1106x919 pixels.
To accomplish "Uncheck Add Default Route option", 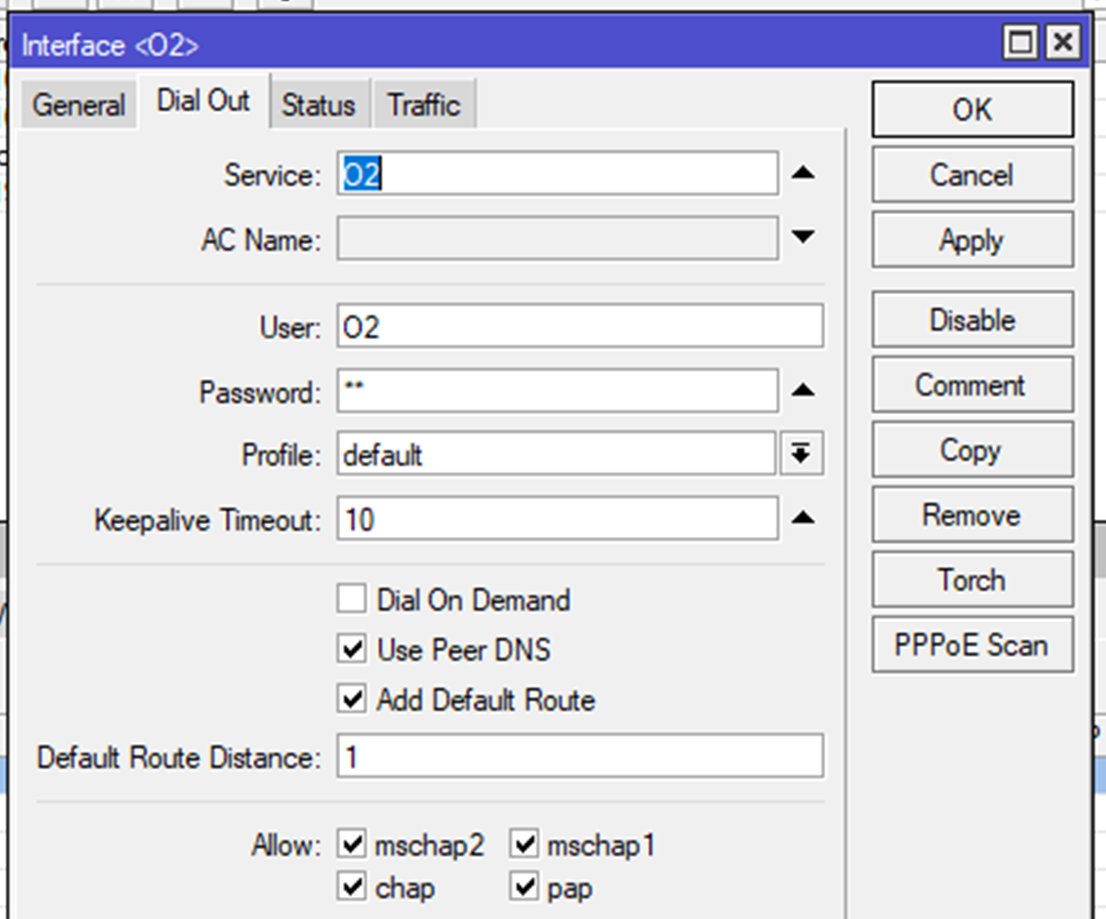I will click(x=351, y=700).
